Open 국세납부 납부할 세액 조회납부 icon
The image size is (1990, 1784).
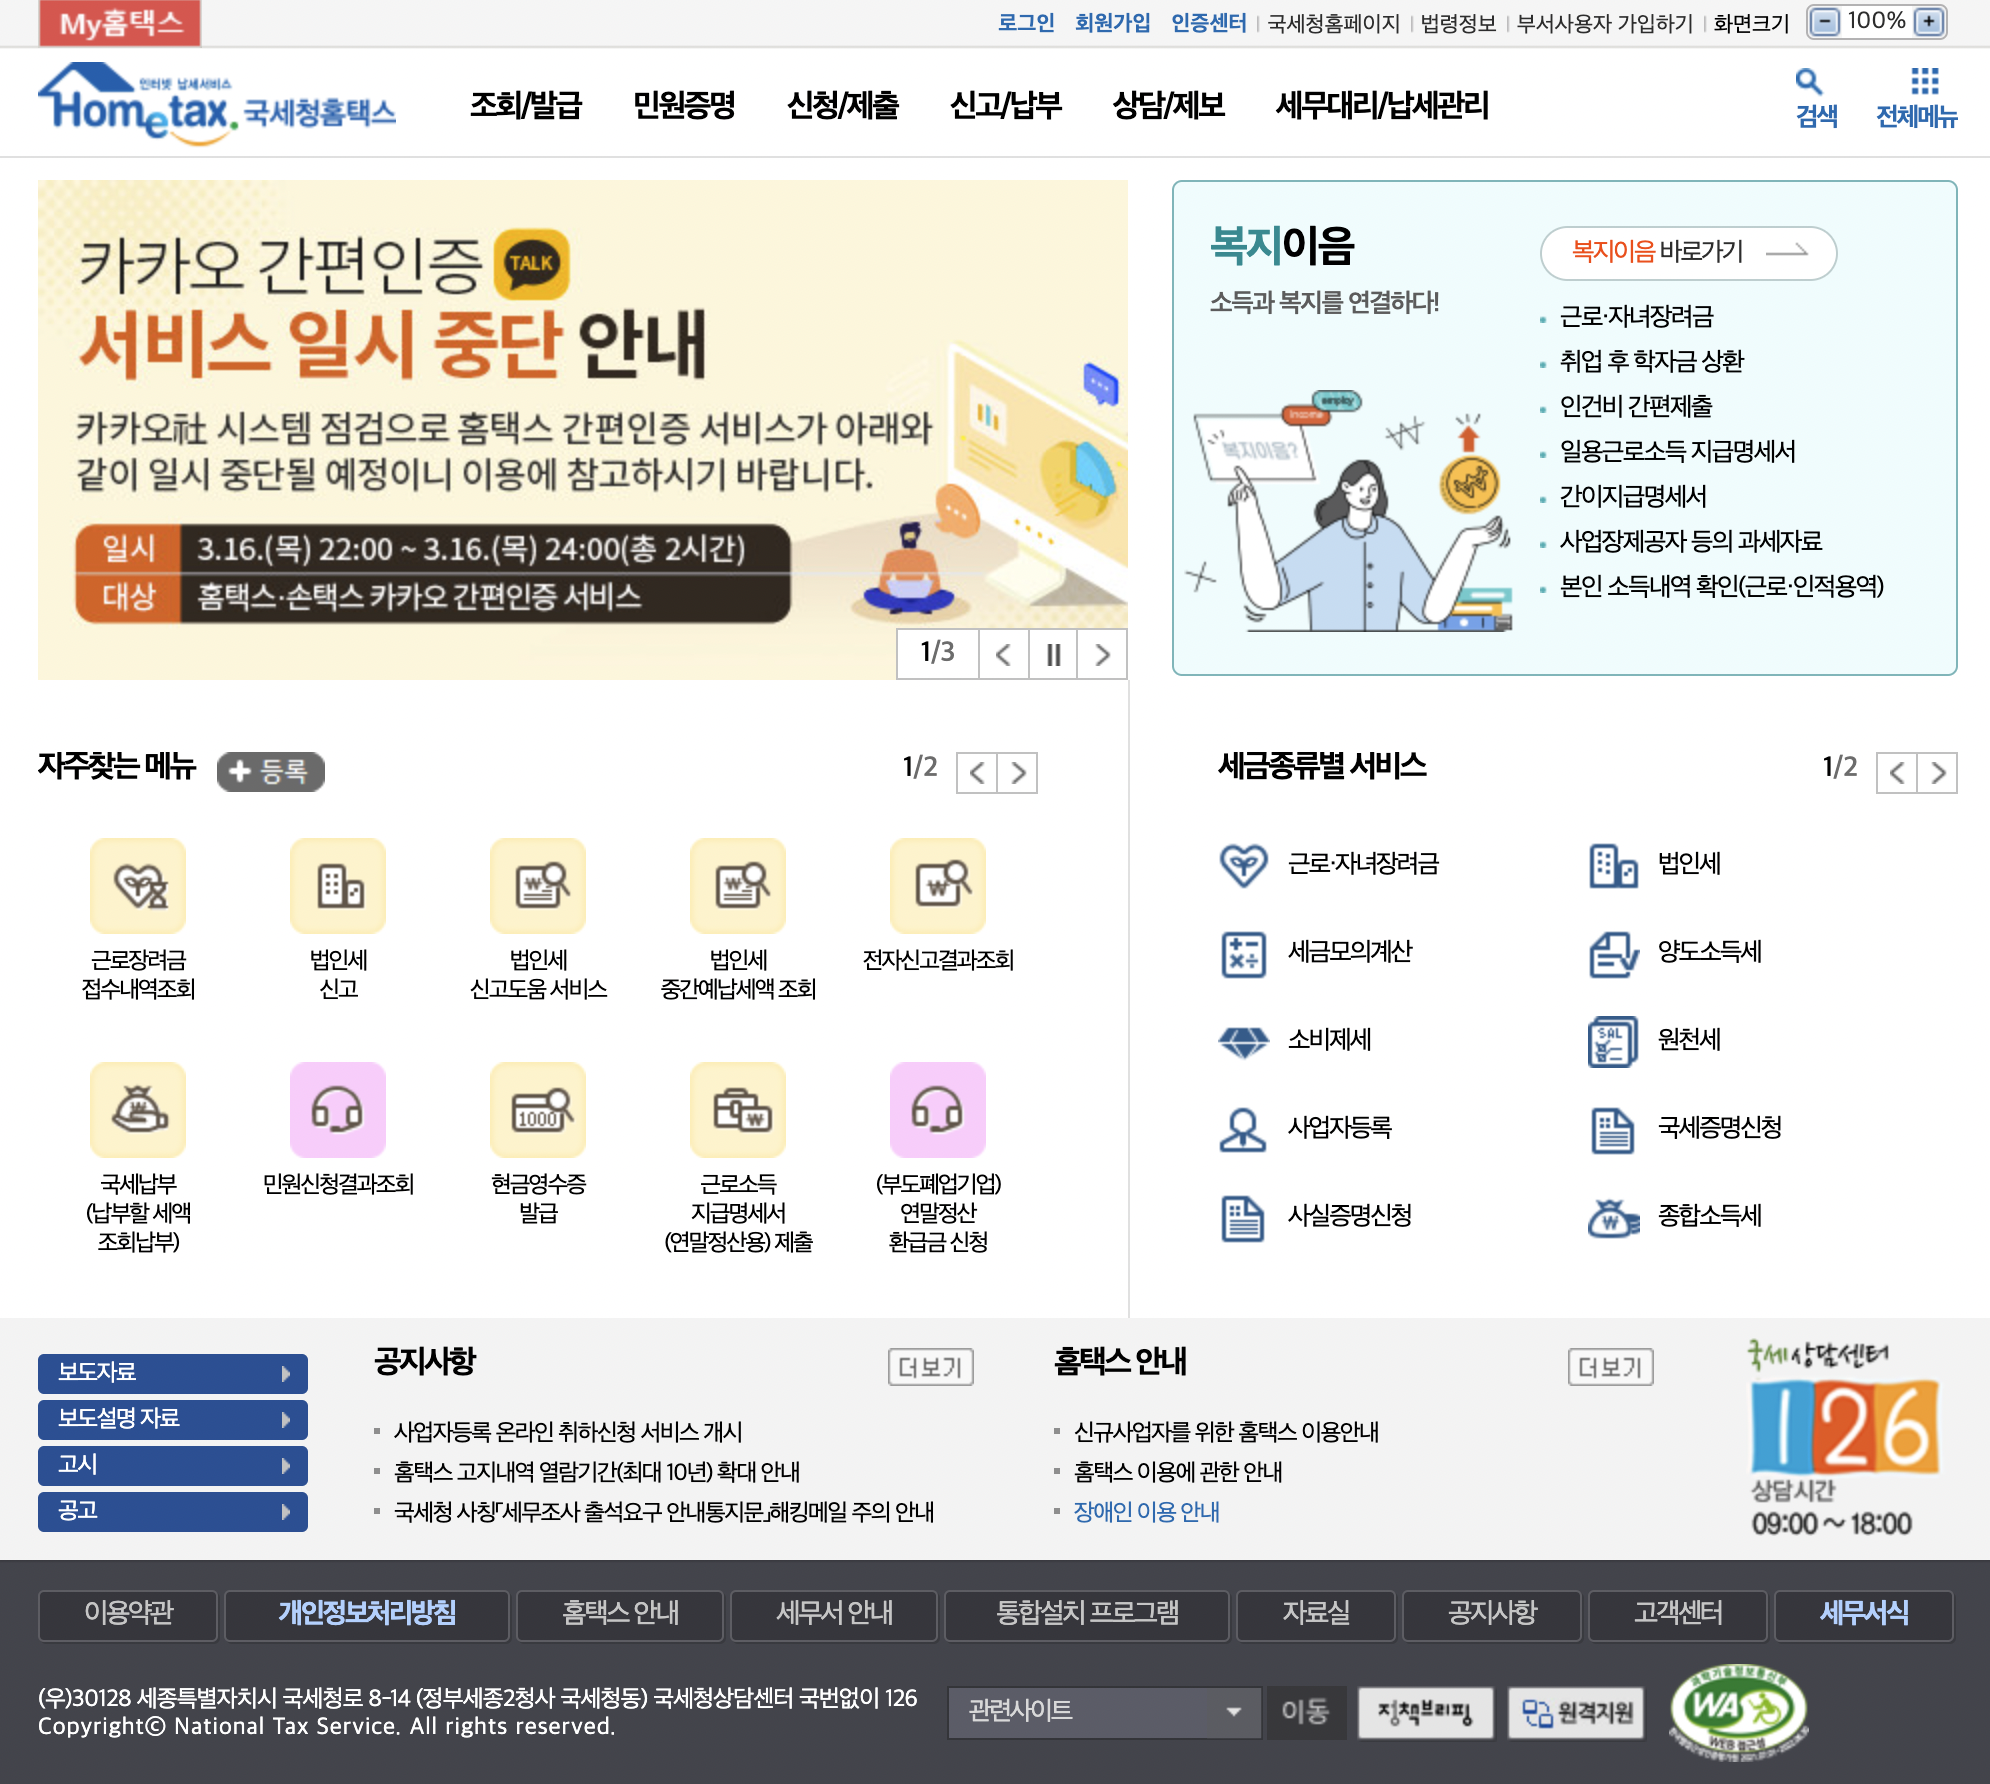(138, 1110)
